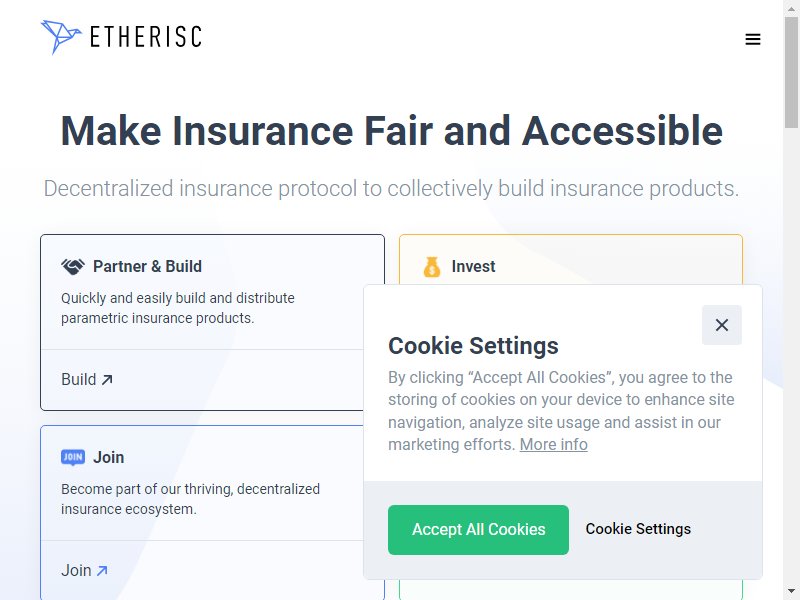800x600 pixels.
Task: Click the blue JOIN speech bubble icon
Action: coord(73,457)
